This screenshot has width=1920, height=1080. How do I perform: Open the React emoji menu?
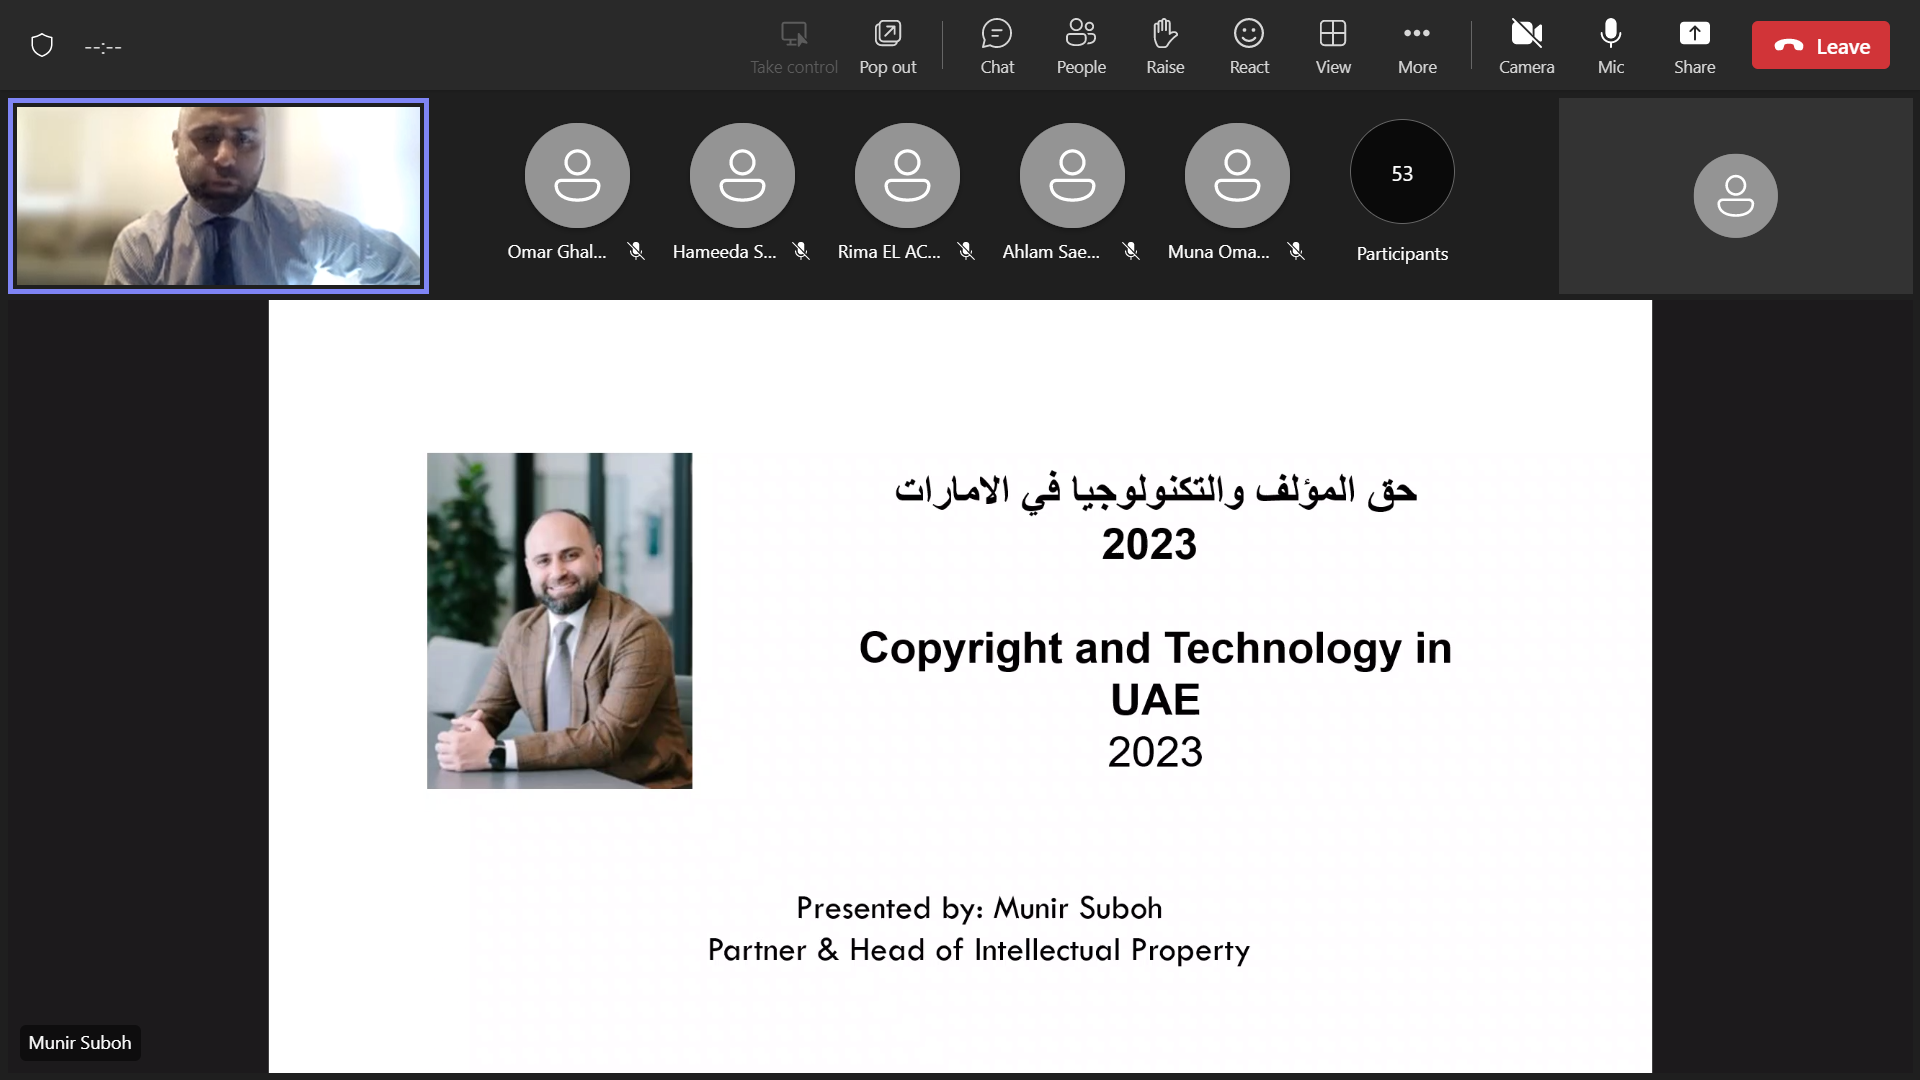click(1248, 46)
